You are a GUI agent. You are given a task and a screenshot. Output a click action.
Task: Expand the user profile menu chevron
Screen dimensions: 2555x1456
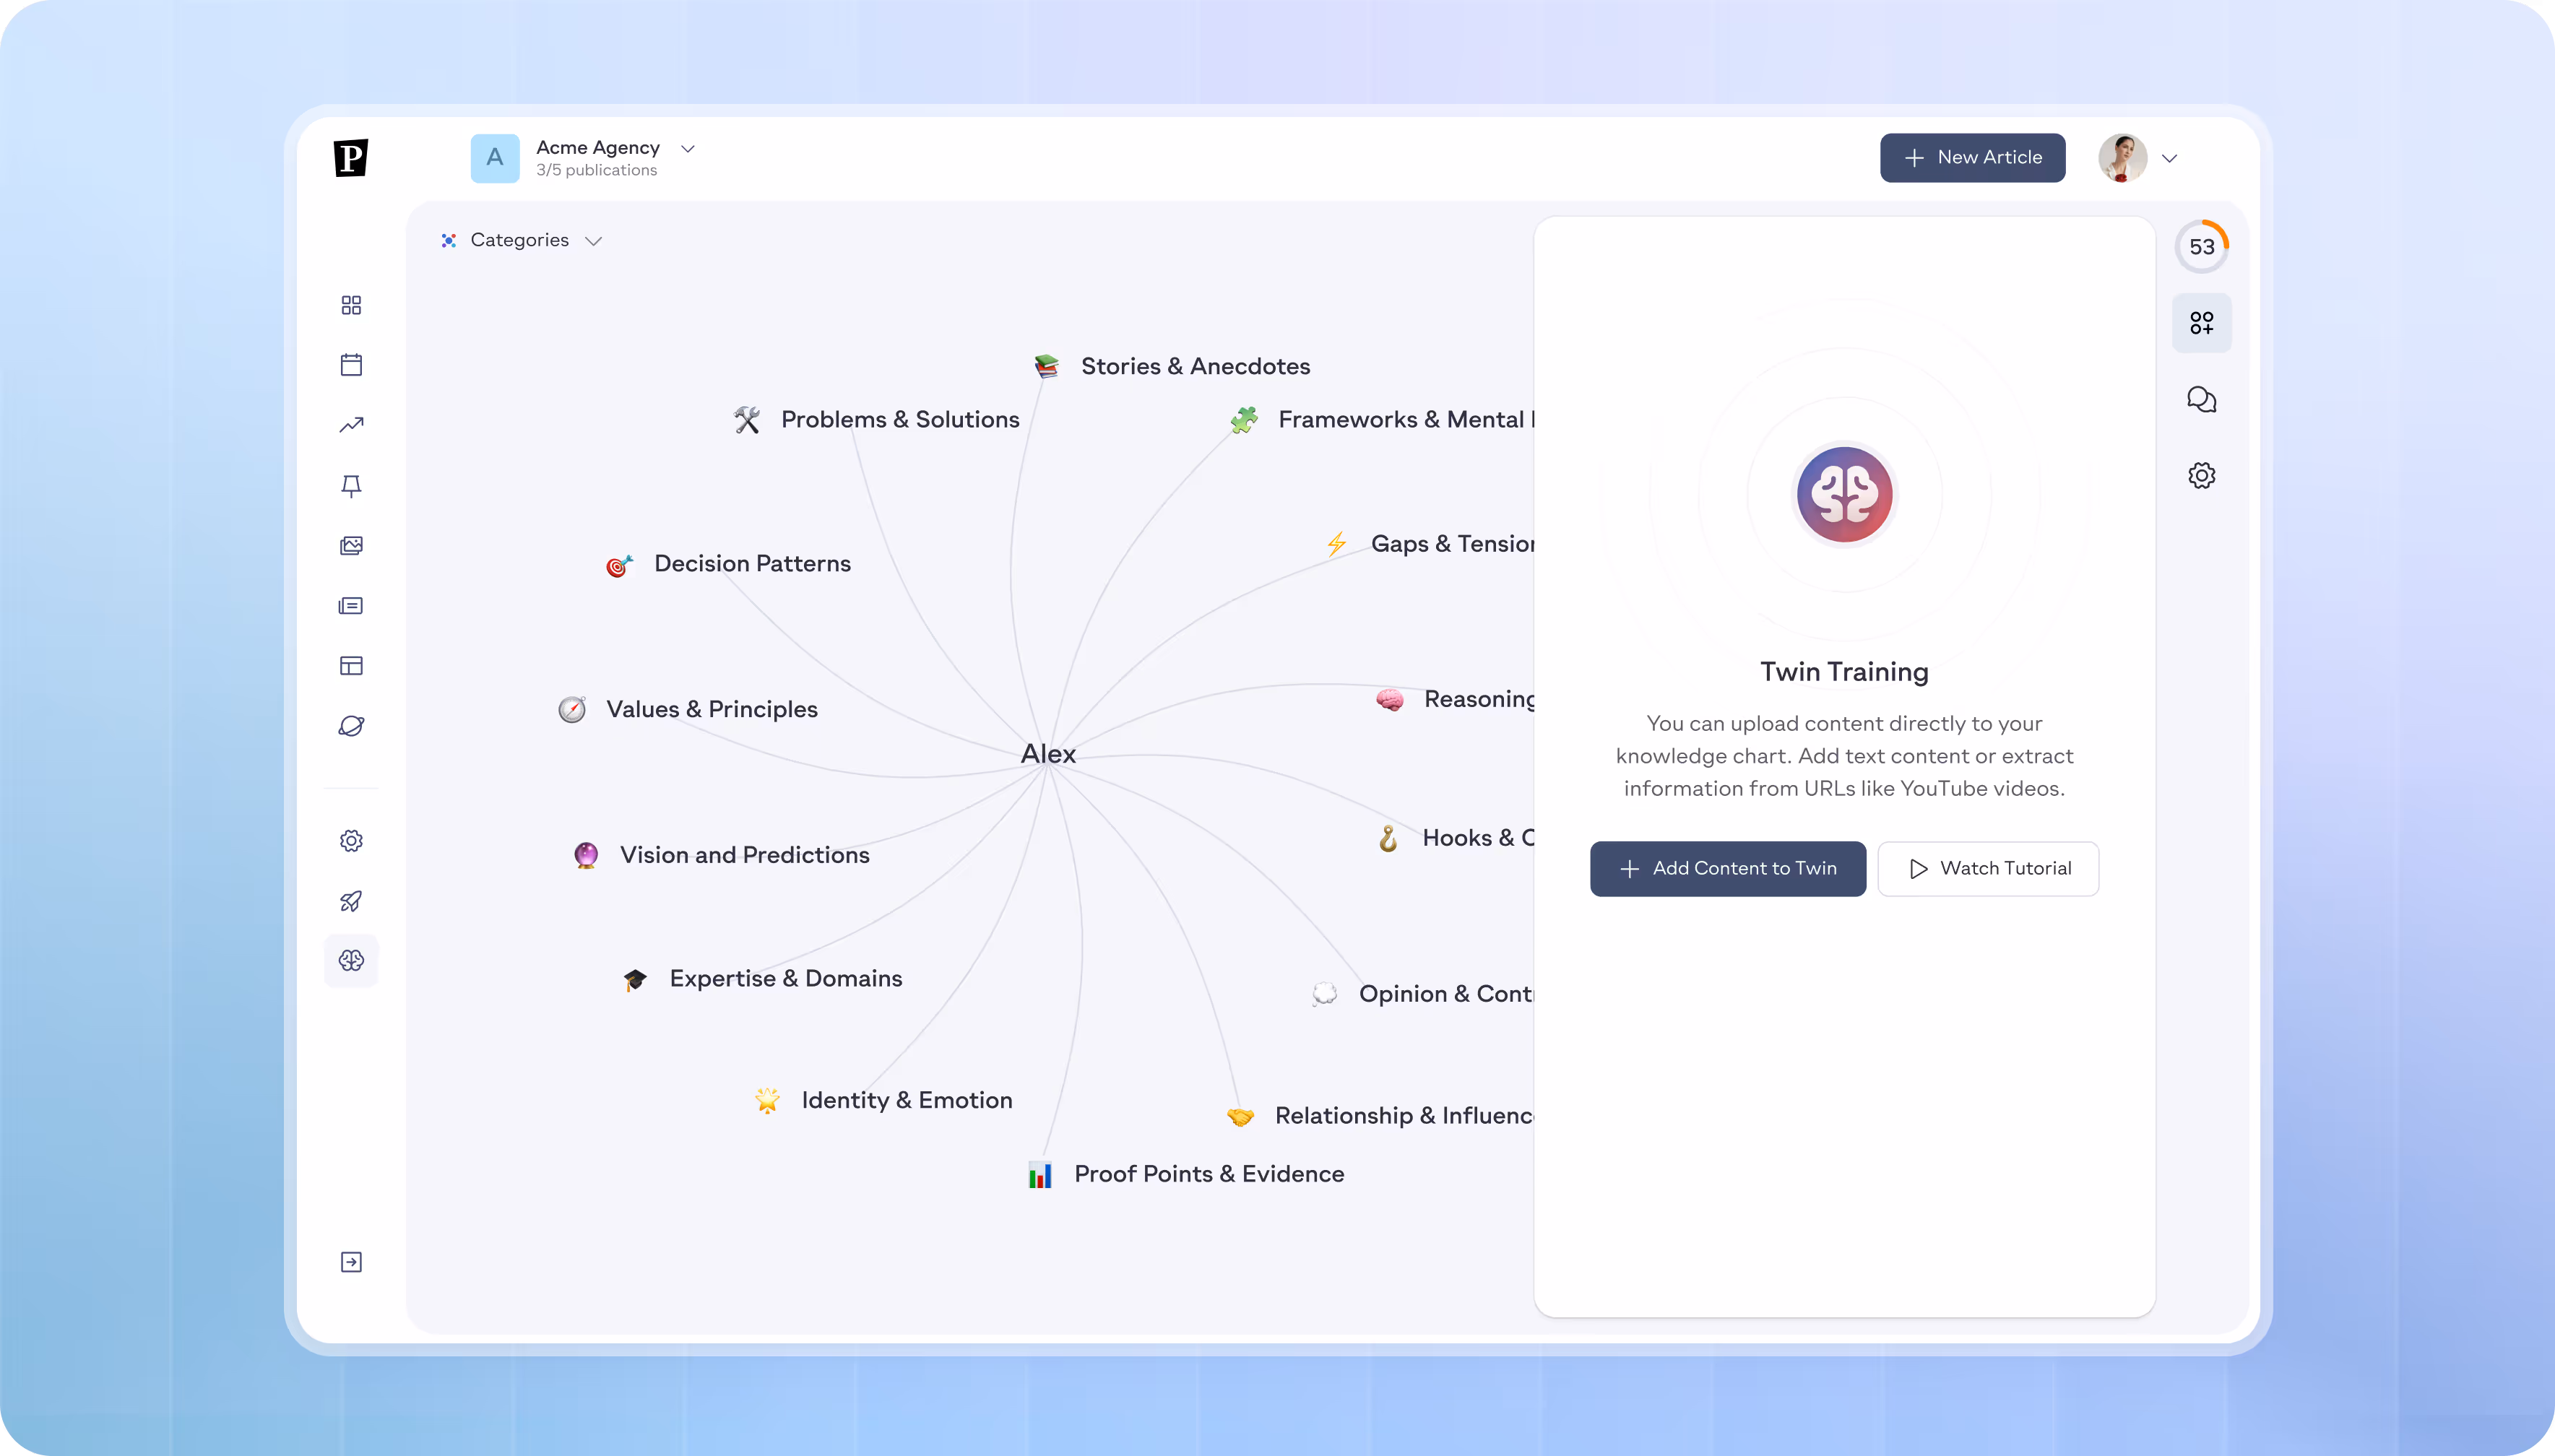coord(2169,159)
